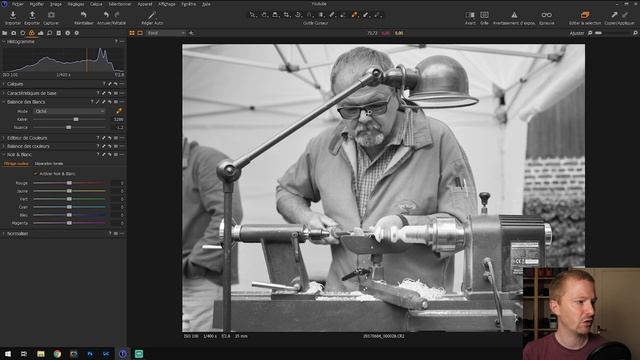The width and height of the screenshot is (640, 360).
Task: Toggle Activer Noir & Blanc checkbox
Action: (36, 173)
